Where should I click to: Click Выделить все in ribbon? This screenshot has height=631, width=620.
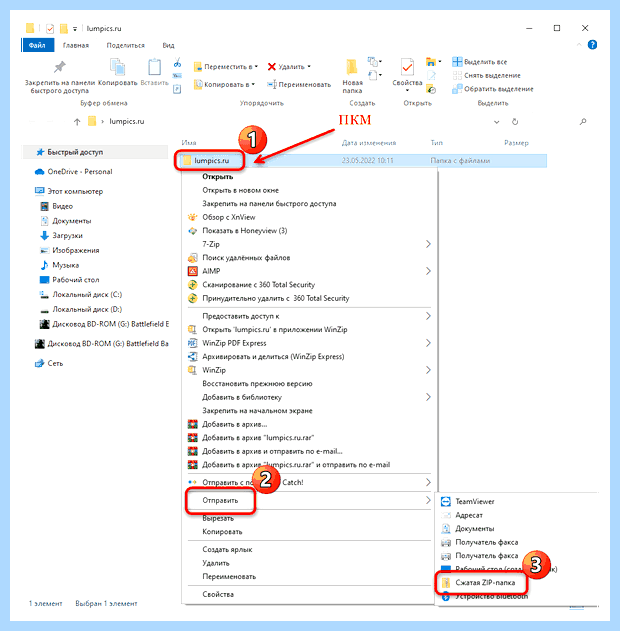pyautogui.click(x=480, y=62)
